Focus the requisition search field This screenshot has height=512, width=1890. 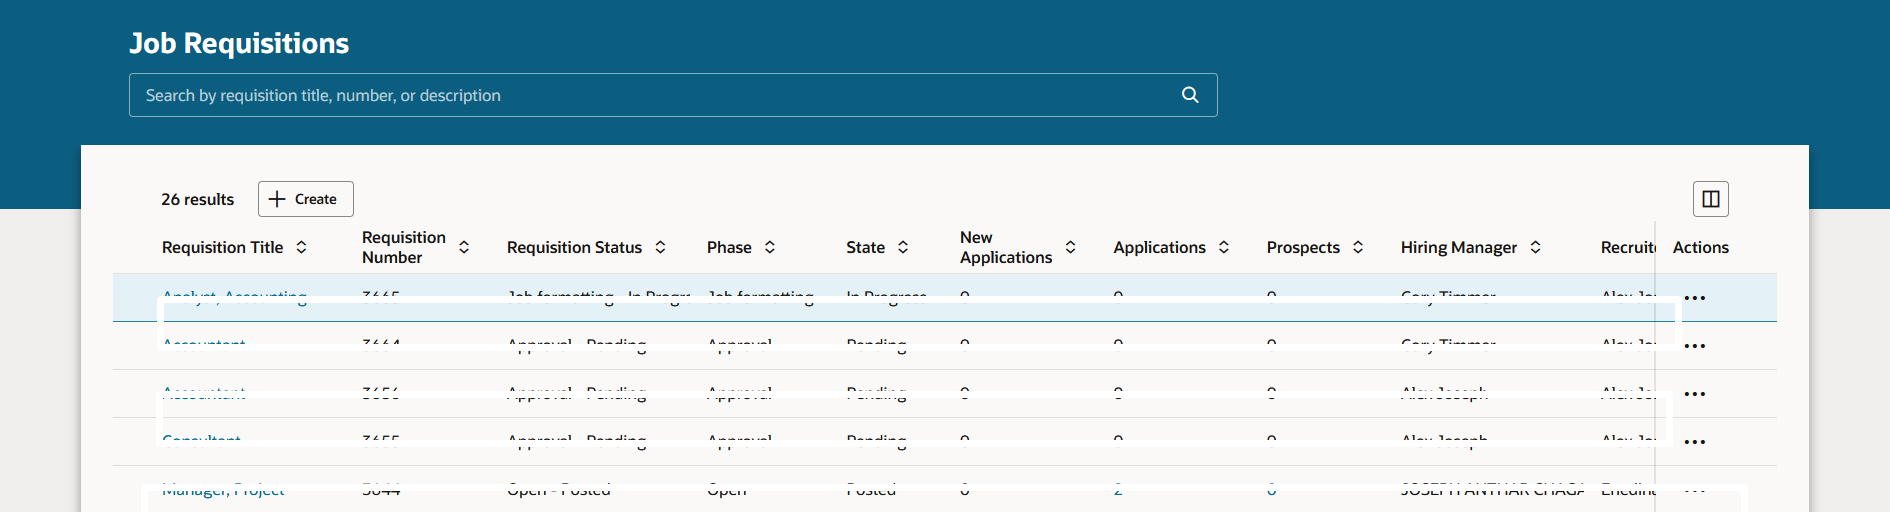tap(673, 95)
